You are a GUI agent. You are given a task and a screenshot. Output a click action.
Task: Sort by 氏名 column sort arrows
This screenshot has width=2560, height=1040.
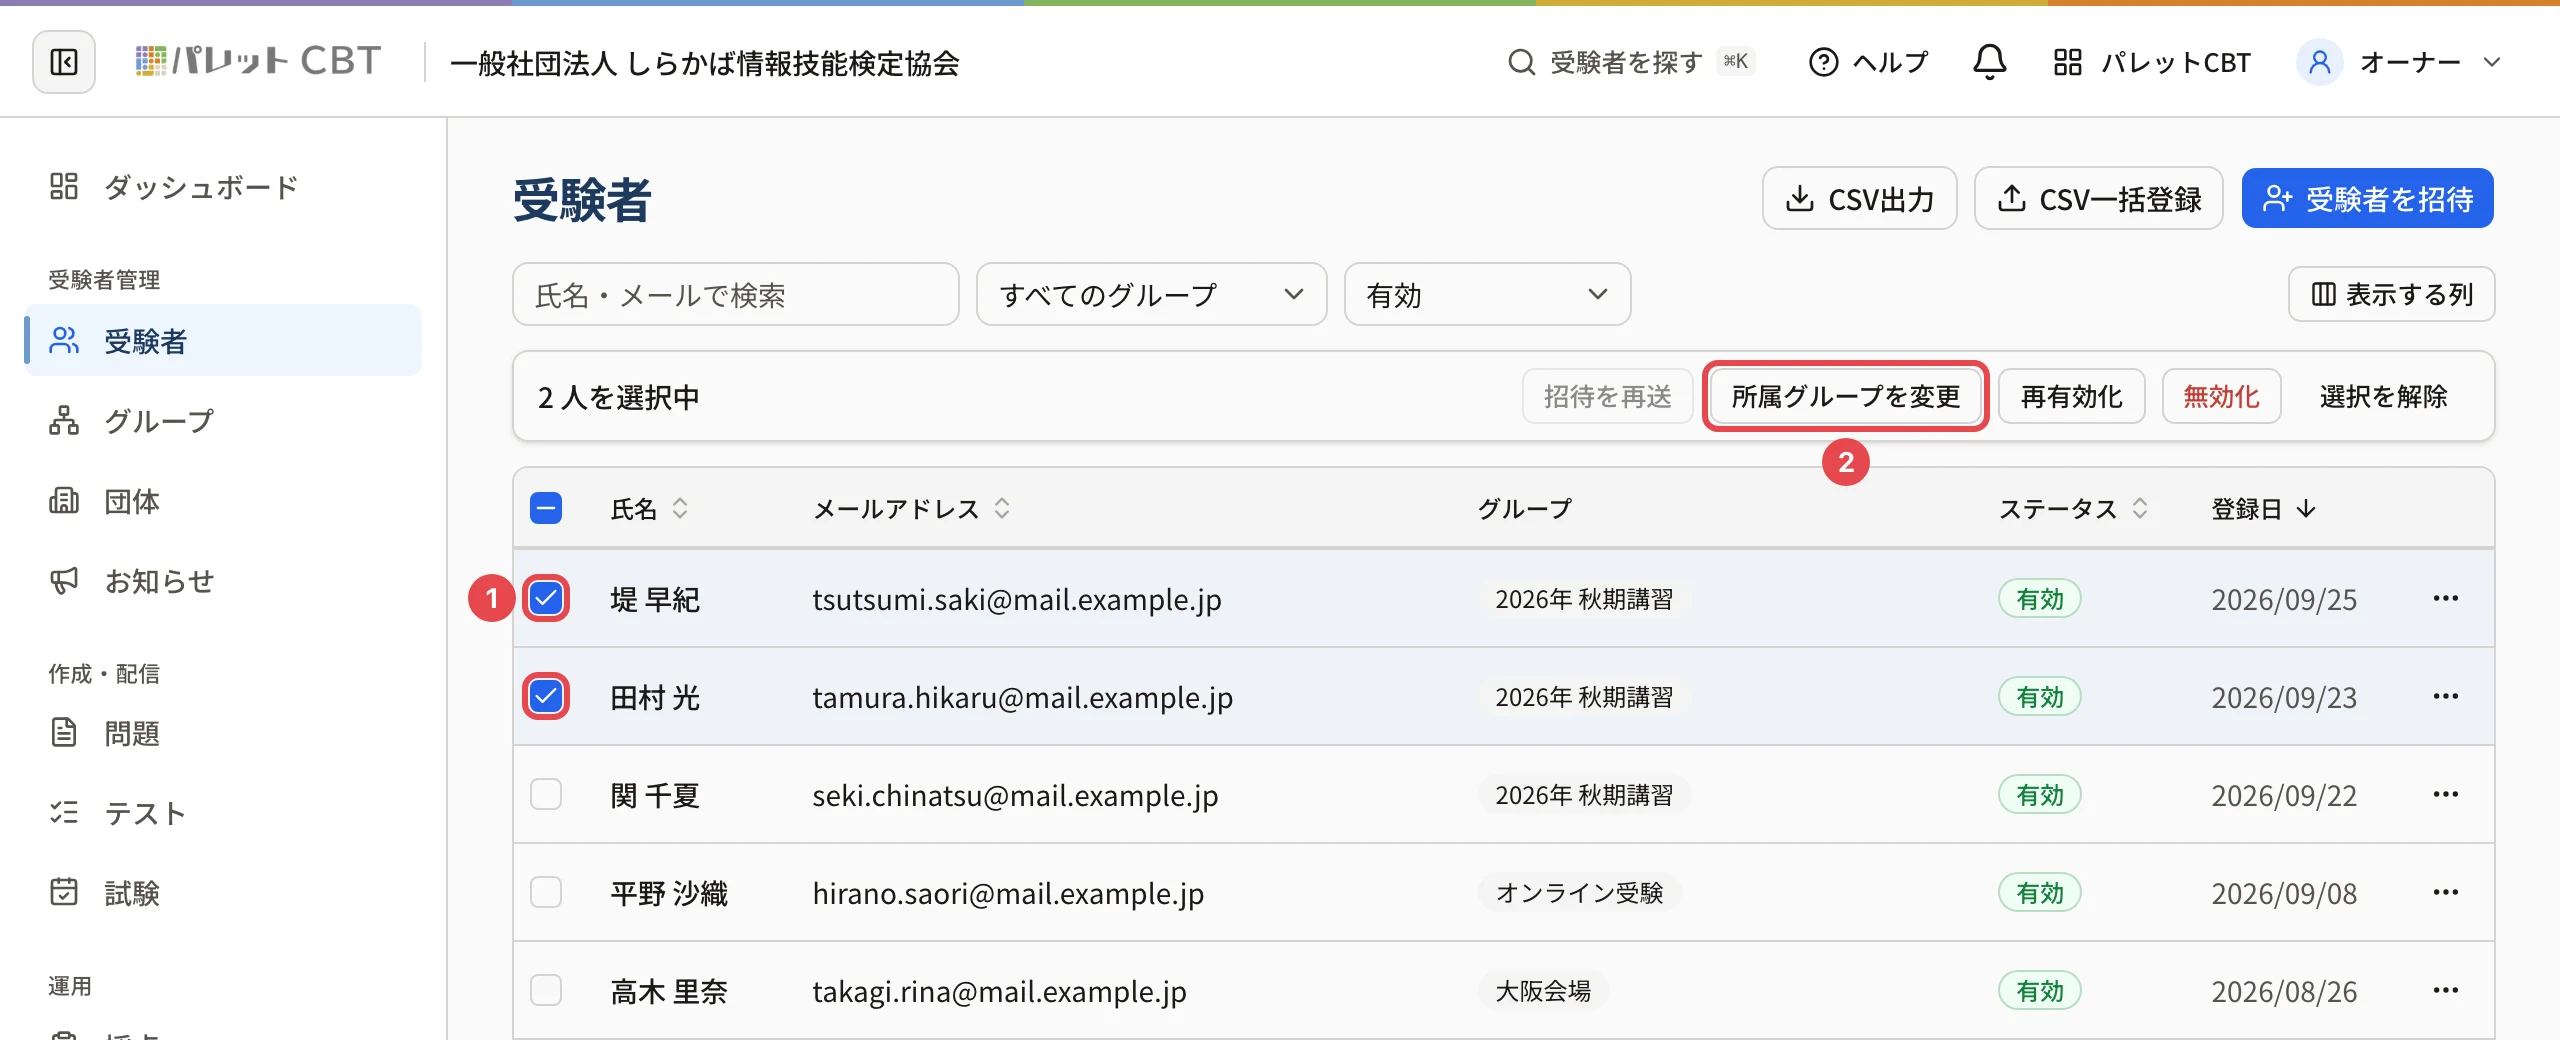[680, 509]
